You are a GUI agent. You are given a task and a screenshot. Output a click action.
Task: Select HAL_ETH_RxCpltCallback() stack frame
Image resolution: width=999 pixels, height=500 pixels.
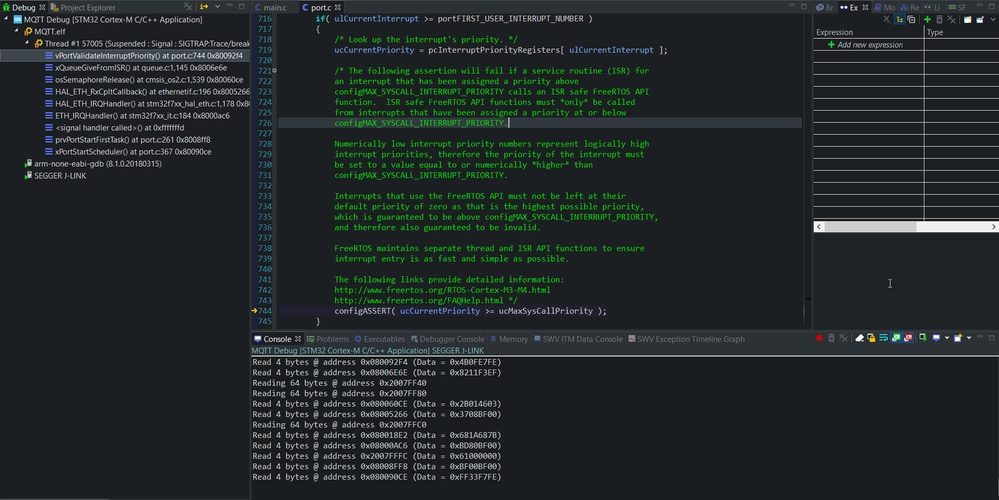click(147, 92)
